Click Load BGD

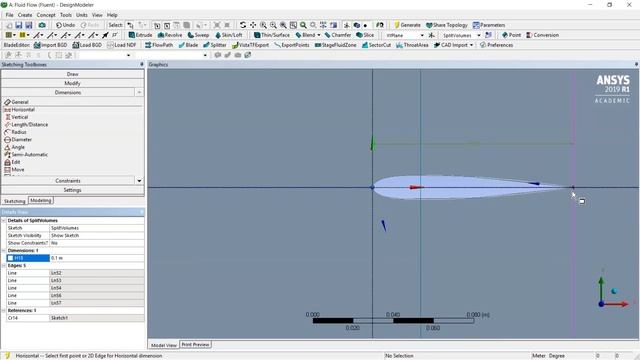pyautogui.click(x=87, y=45)
